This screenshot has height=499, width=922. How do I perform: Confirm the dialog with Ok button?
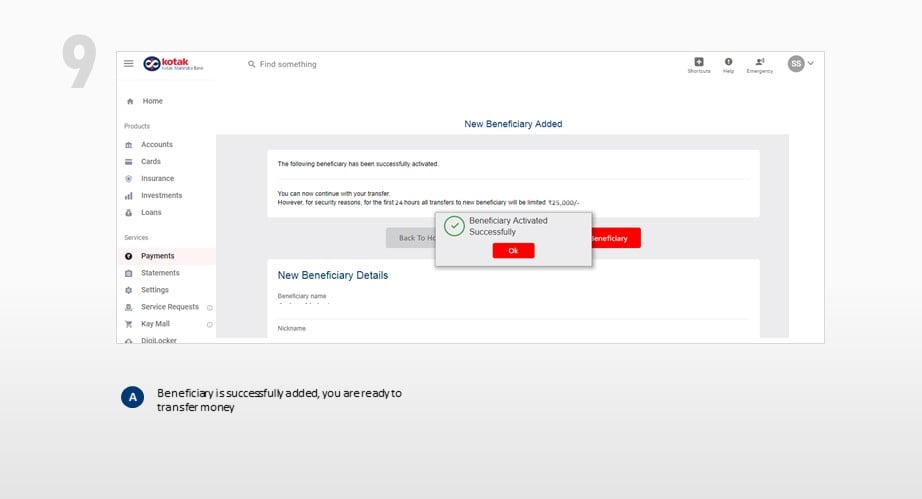[x=513, y=251]
